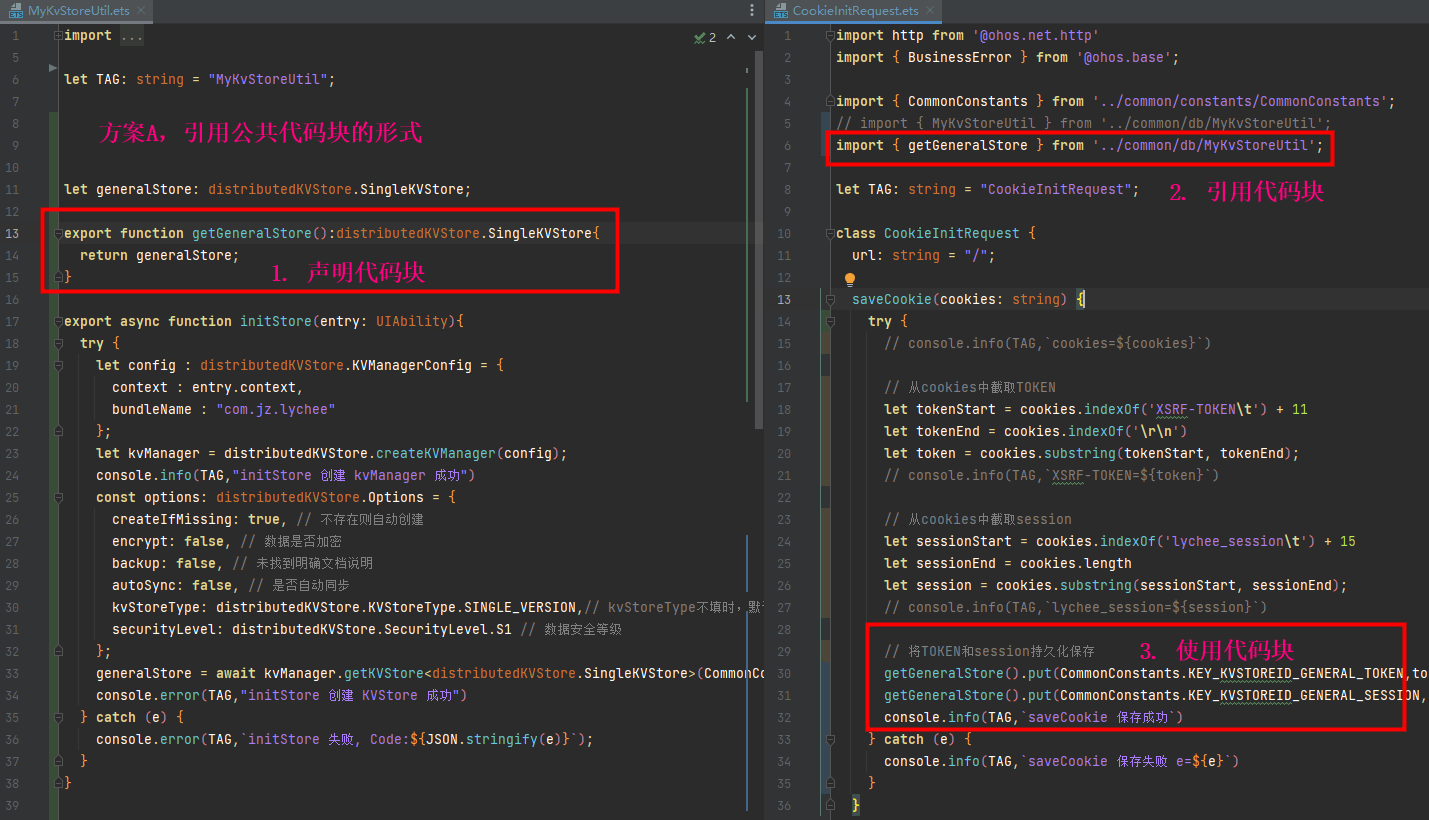The image size is (1429, 820).
Task: Collapse the getGeneralStore function fold marker
Action: (x=58, y=233)
